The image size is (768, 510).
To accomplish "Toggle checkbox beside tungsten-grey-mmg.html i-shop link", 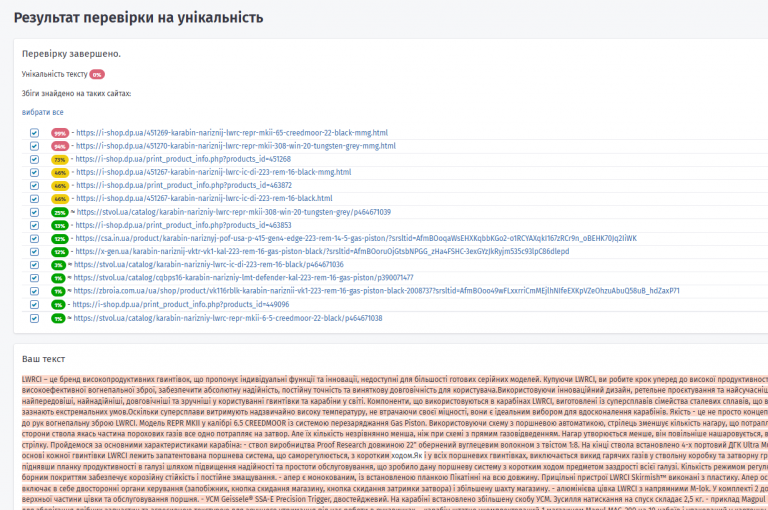I will point(34,146).
